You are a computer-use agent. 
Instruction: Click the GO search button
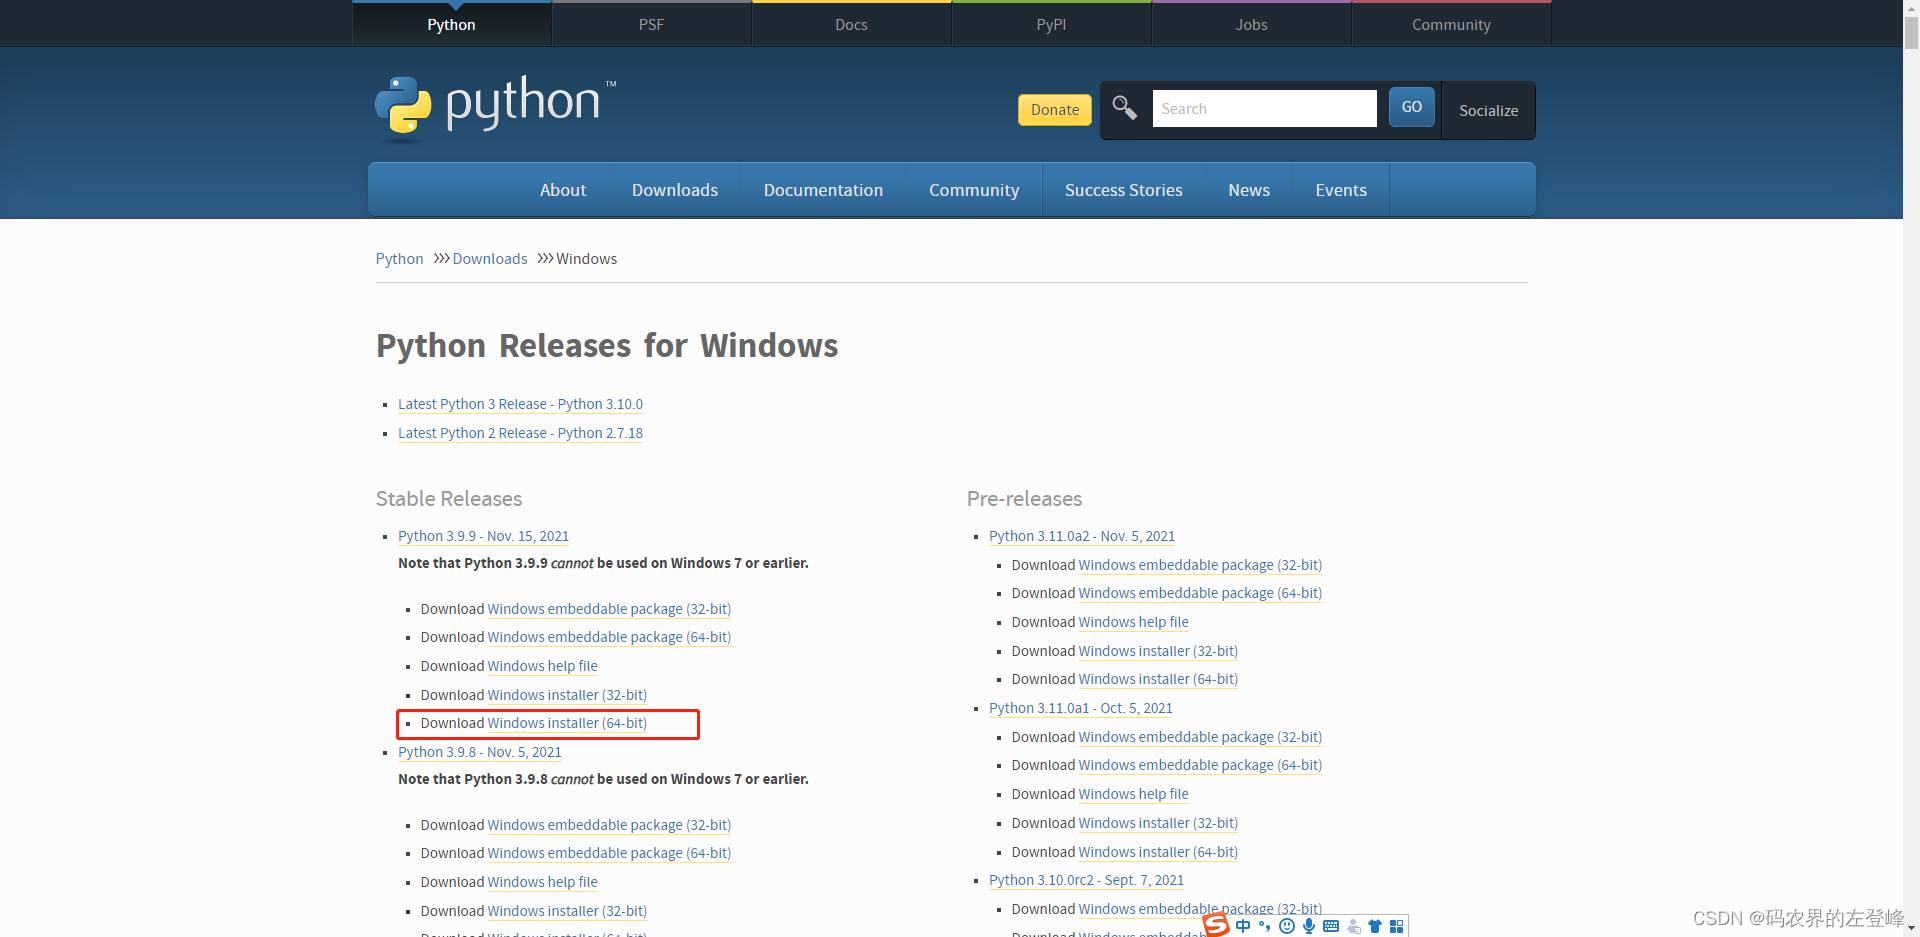click(1412, 107)
